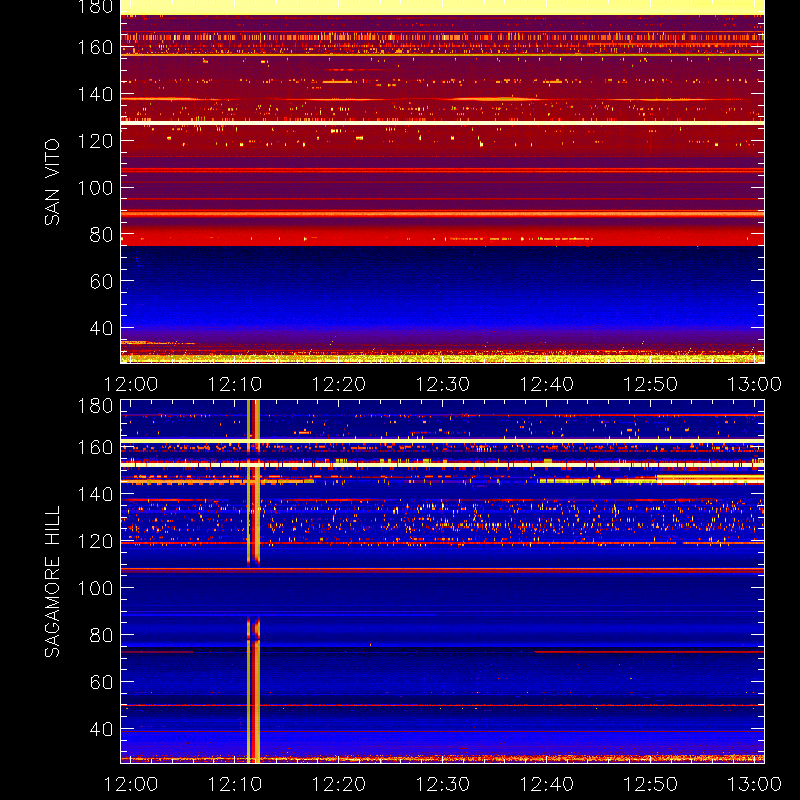Select the 12:00 tick label under San Vito panel
This screenshot has height=800, width=800.
pos(131,384)
